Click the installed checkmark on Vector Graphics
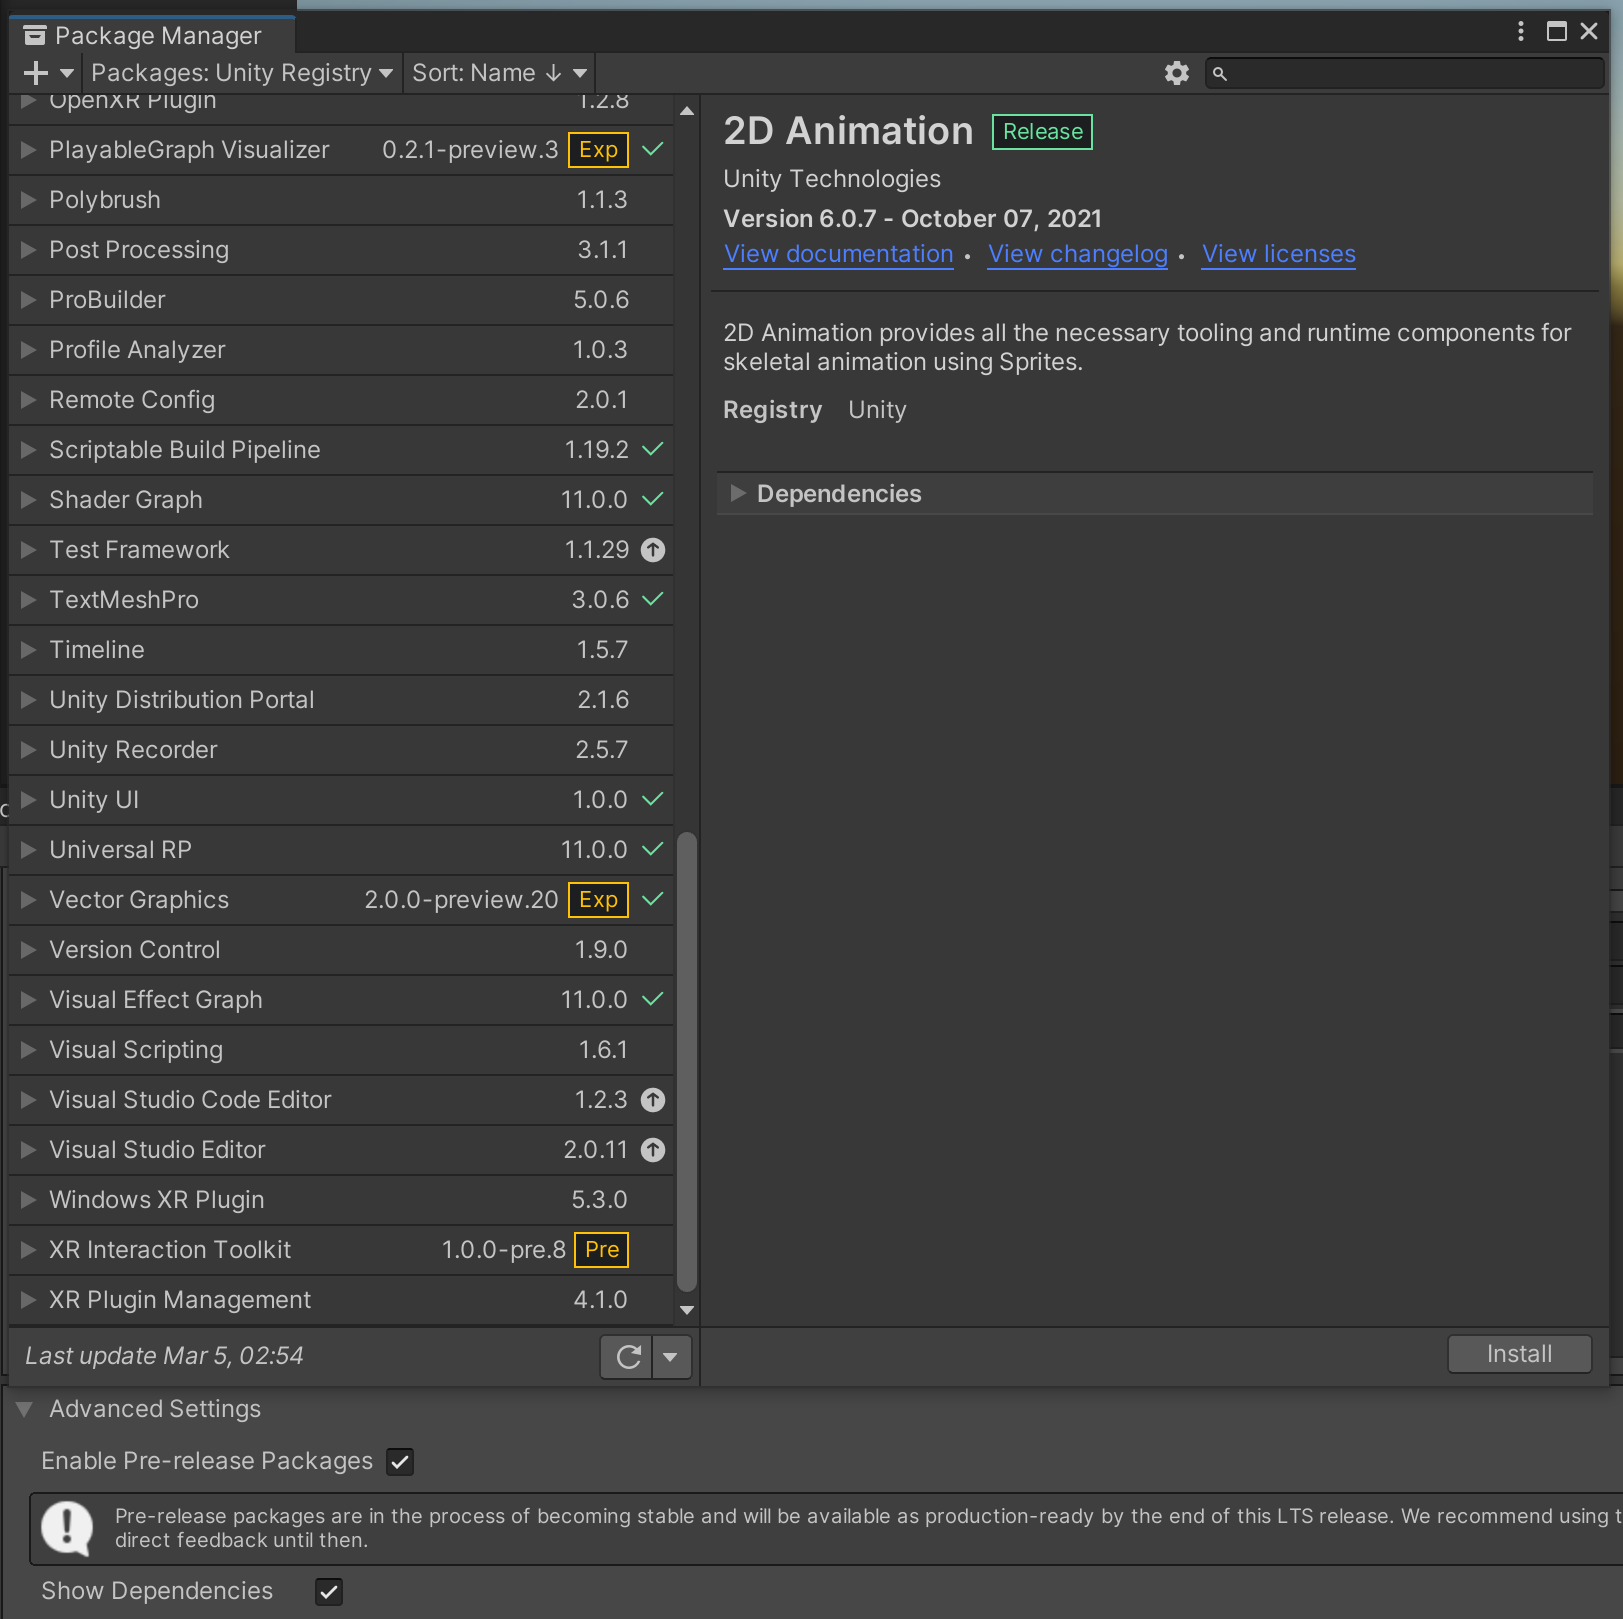The width and height of the screenshot is (1623, 1619). tap(653, 899)
